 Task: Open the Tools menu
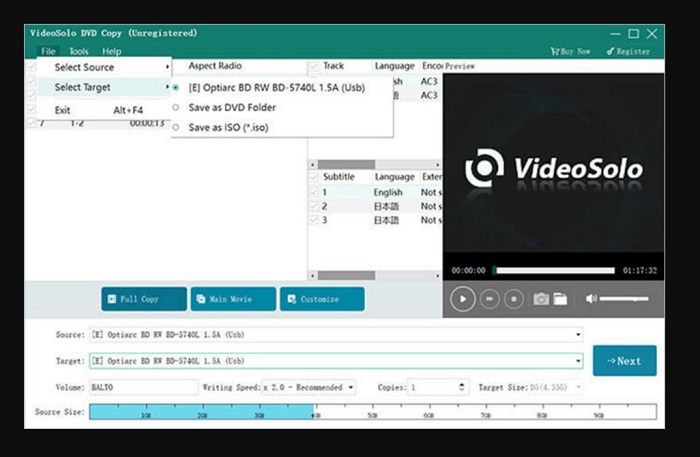point(79,51)
